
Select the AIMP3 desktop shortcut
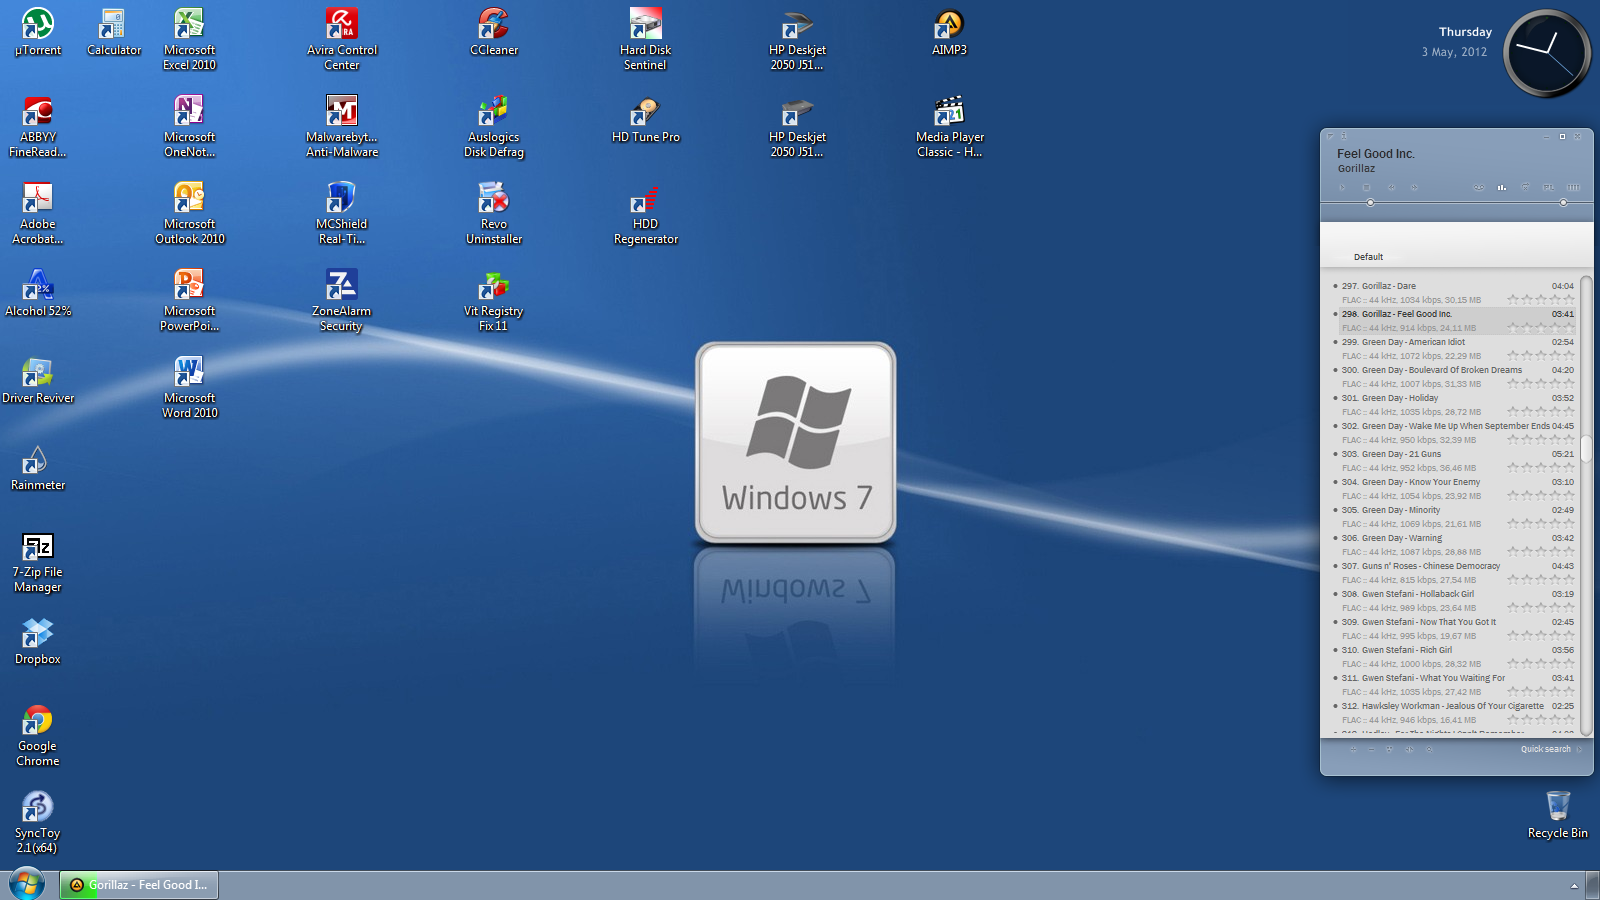click(950, 32)
